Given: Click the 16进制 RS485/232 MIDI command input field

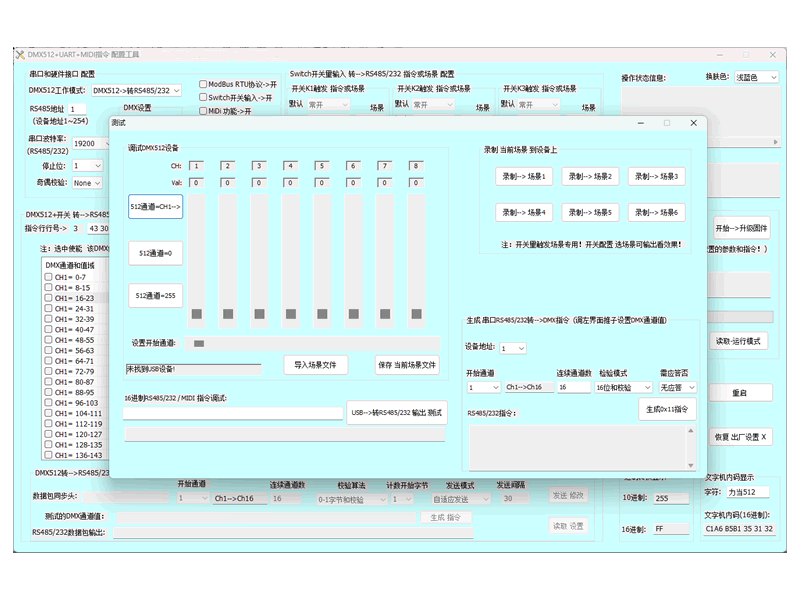Looking at the screenshot, I should point(233,412).
